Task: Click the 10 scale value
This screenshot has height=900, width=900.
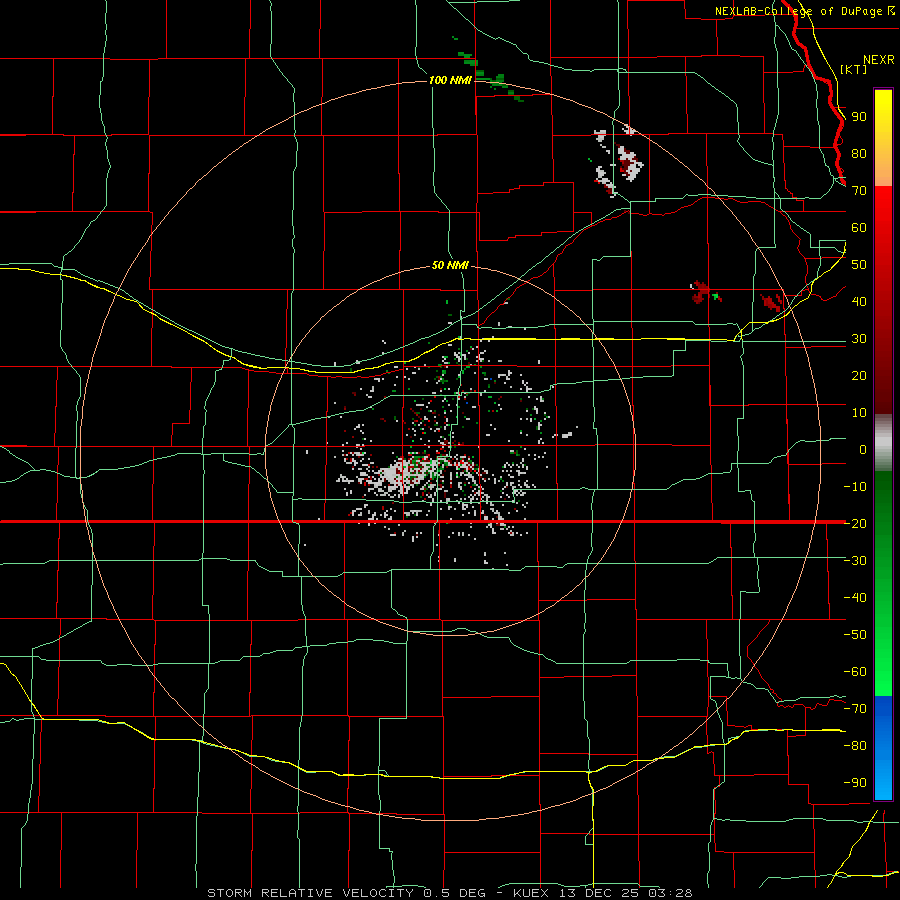Action: tap(859, 413)
